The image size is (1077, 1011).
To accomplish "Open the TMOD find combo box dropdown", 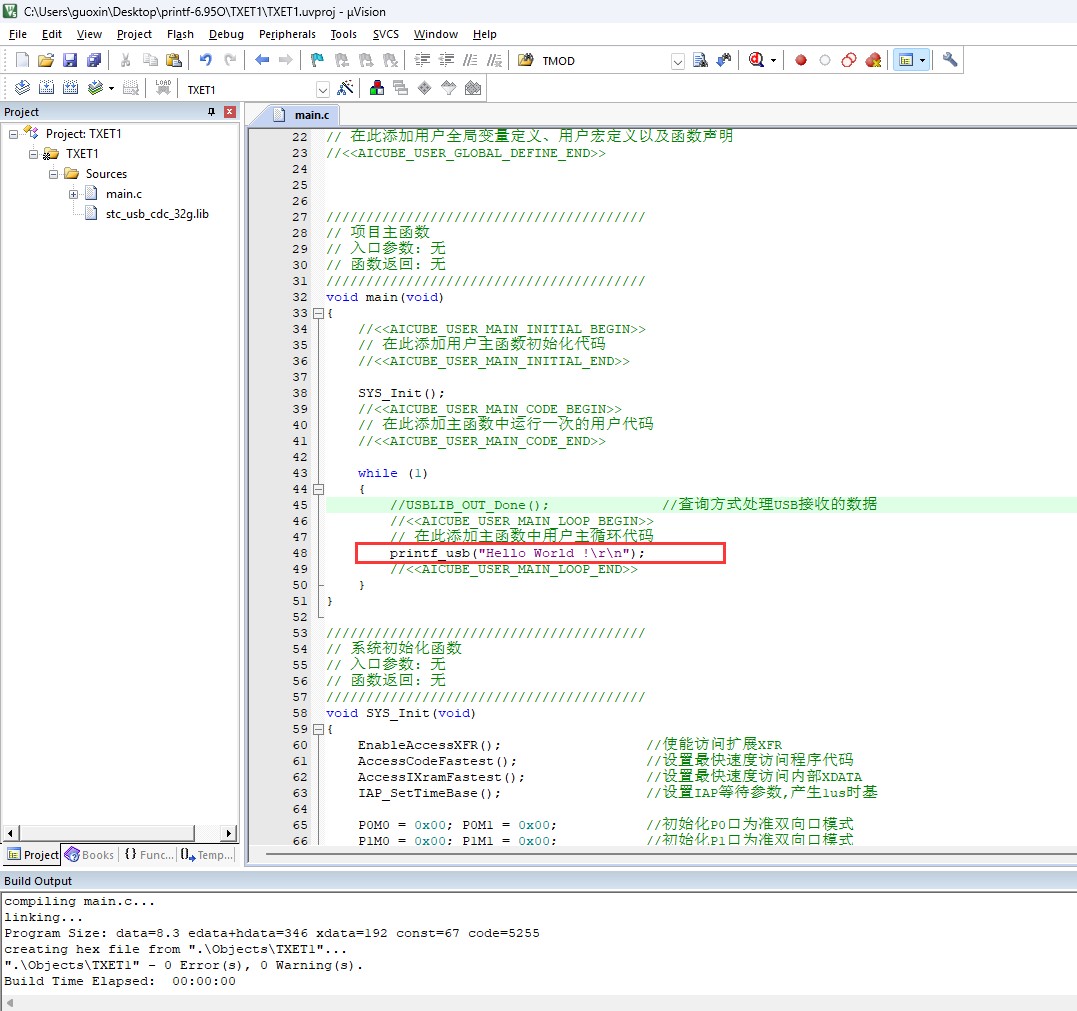I will (677, 61).
